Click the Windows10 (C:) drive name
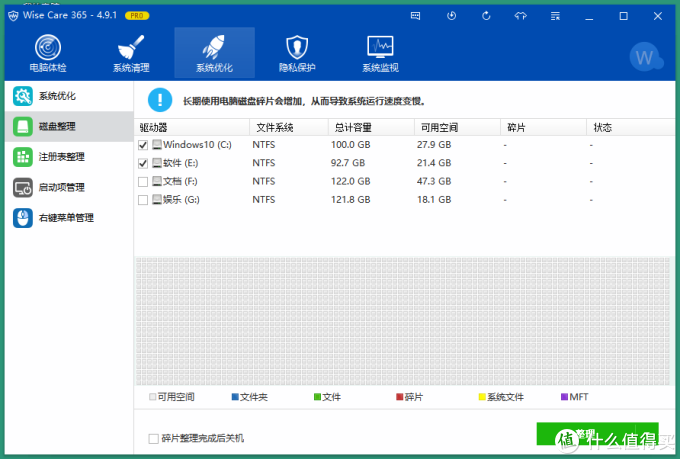Screen dimensions: 680x459 coord(197,144)
